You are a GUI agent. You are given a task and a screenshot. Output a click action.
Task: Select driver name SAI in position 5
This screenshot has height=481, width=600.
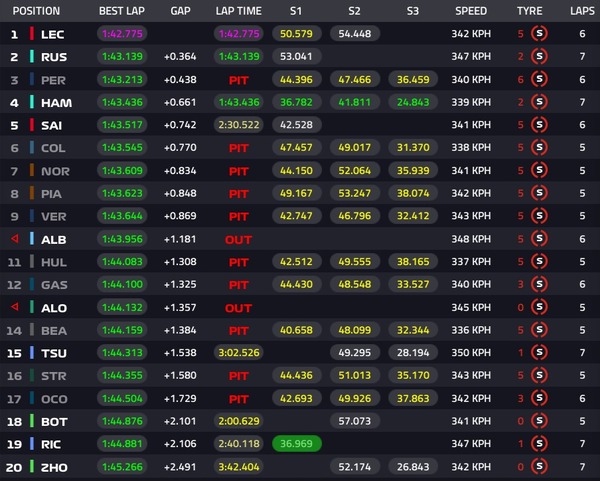pyautogui.click(x=53, y=125)
